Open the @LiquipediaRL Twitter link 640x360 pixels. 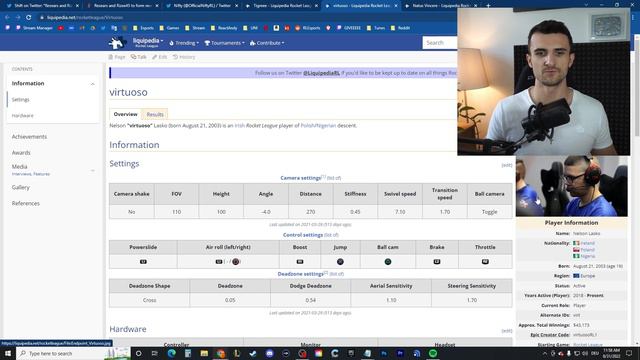pyautogui.click(x=321, y=73)
